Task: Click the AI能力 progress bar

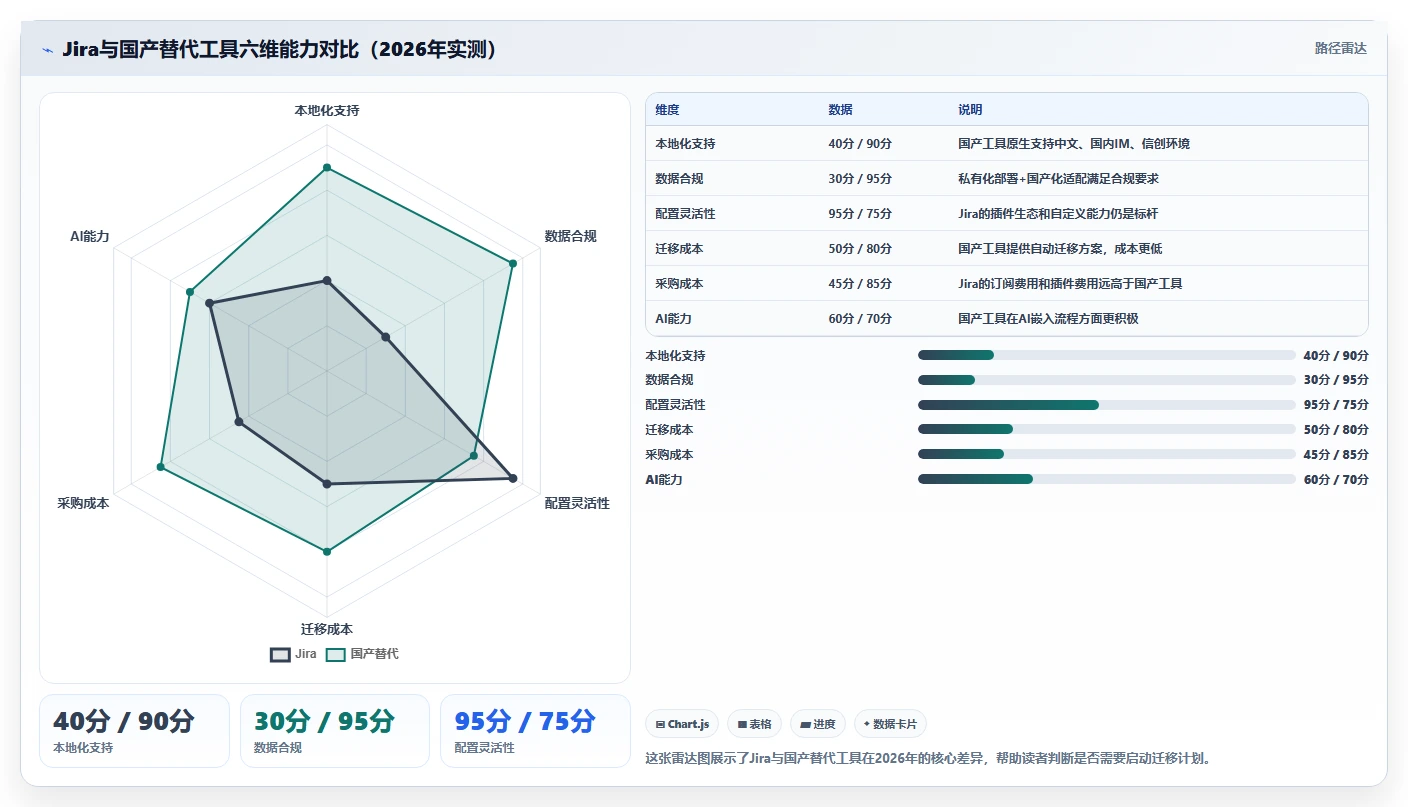Action: [x=1106, y=480]
